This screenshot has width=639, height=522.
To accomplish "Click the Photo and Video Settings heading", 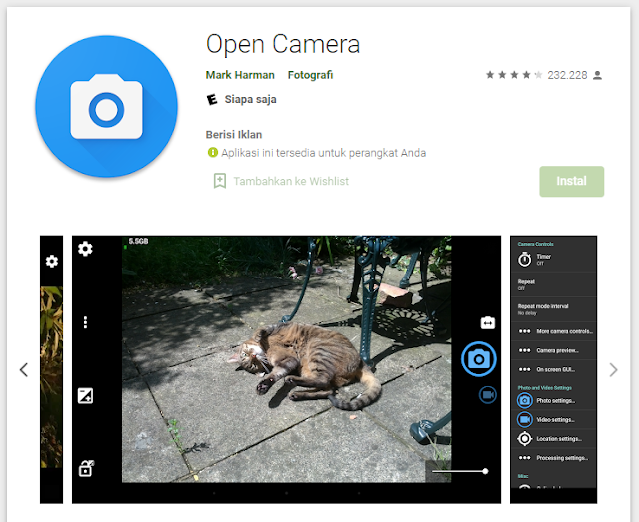I will click(x=544, y=388).
